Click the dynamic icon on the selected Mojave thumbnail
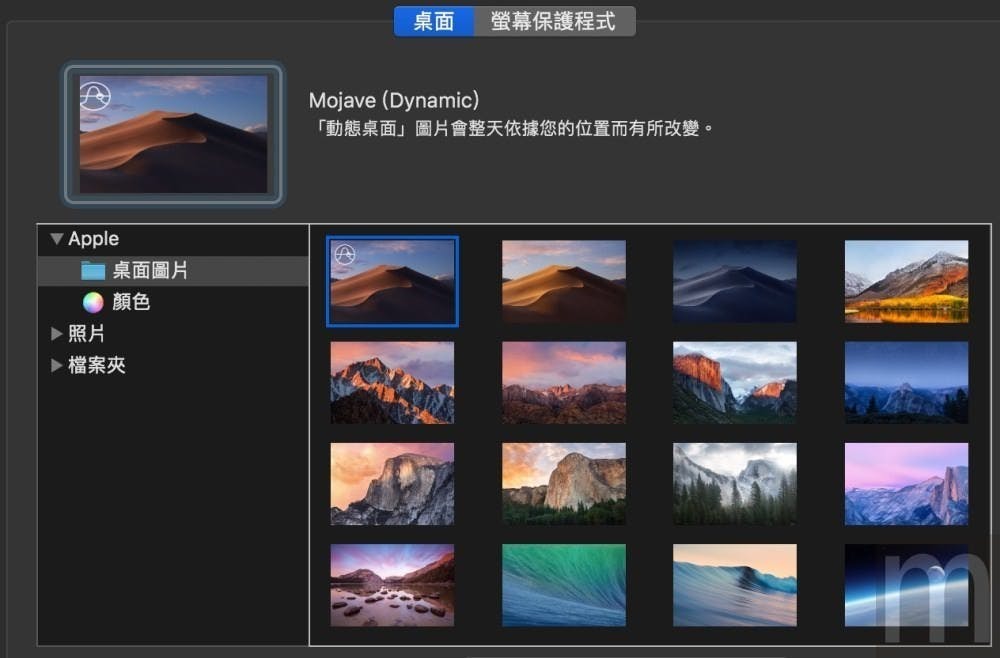Viewport: 1000px width, 658px height. tap(345, 254)
